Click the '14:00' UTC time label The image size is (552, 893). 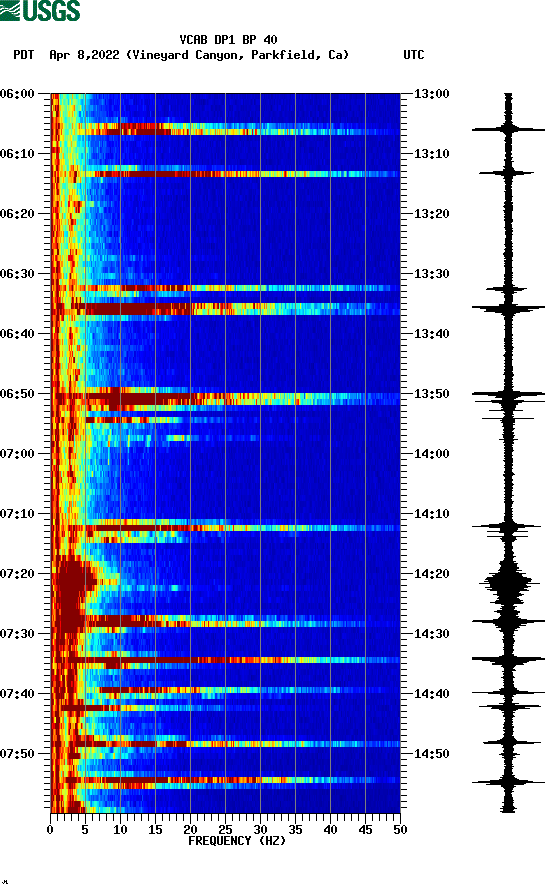[x=431, y=454]
